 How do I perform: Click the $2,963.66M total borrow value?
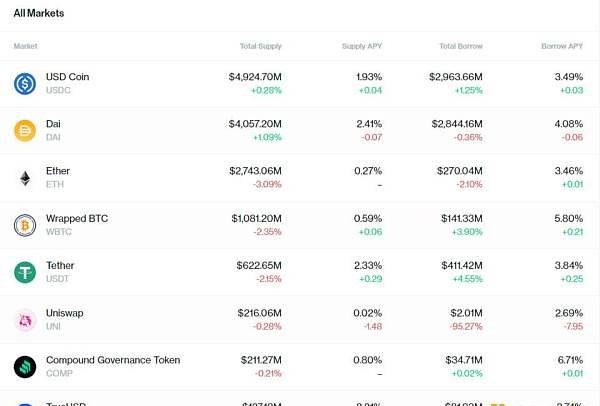pos(456,77)
